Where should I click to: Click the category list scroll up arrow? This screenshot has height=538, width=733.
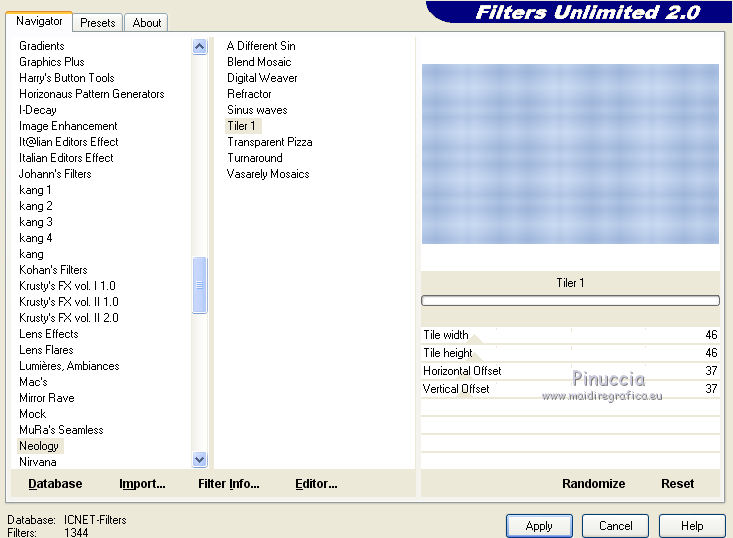point(200,46)
